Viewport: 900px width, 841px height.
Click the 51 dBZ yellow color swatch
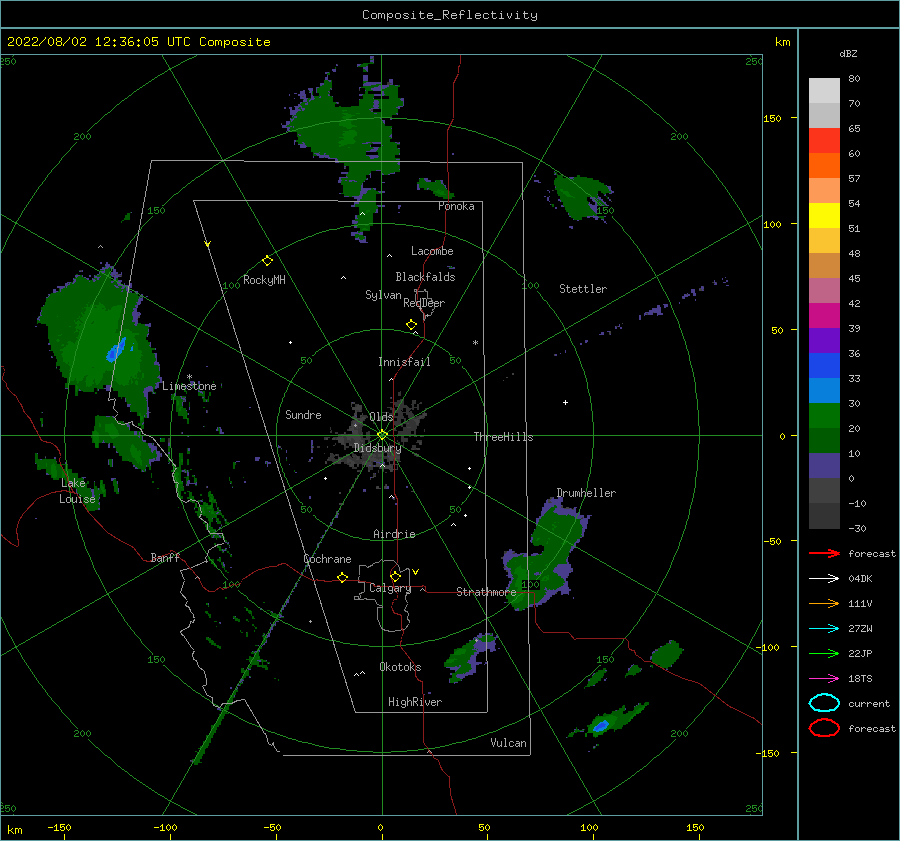[824, 215]
